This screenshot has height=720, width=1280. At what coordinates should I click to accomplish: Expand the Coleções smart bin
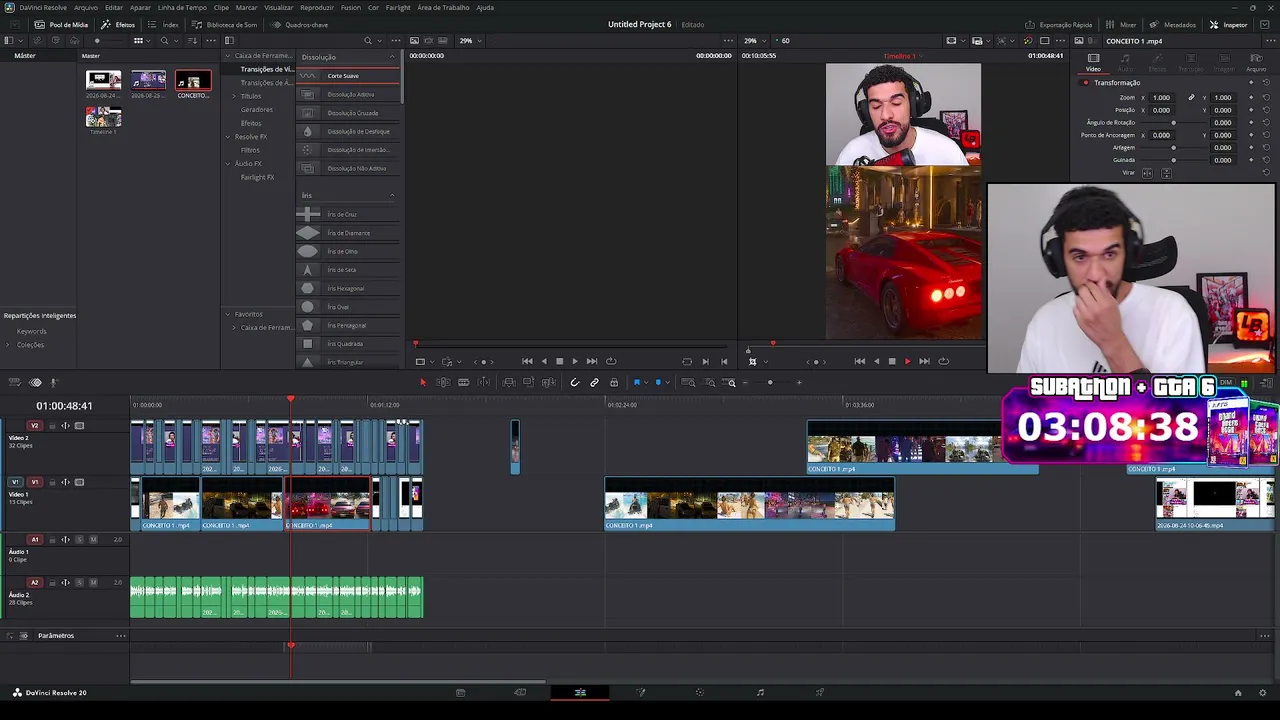click(8, 345)
